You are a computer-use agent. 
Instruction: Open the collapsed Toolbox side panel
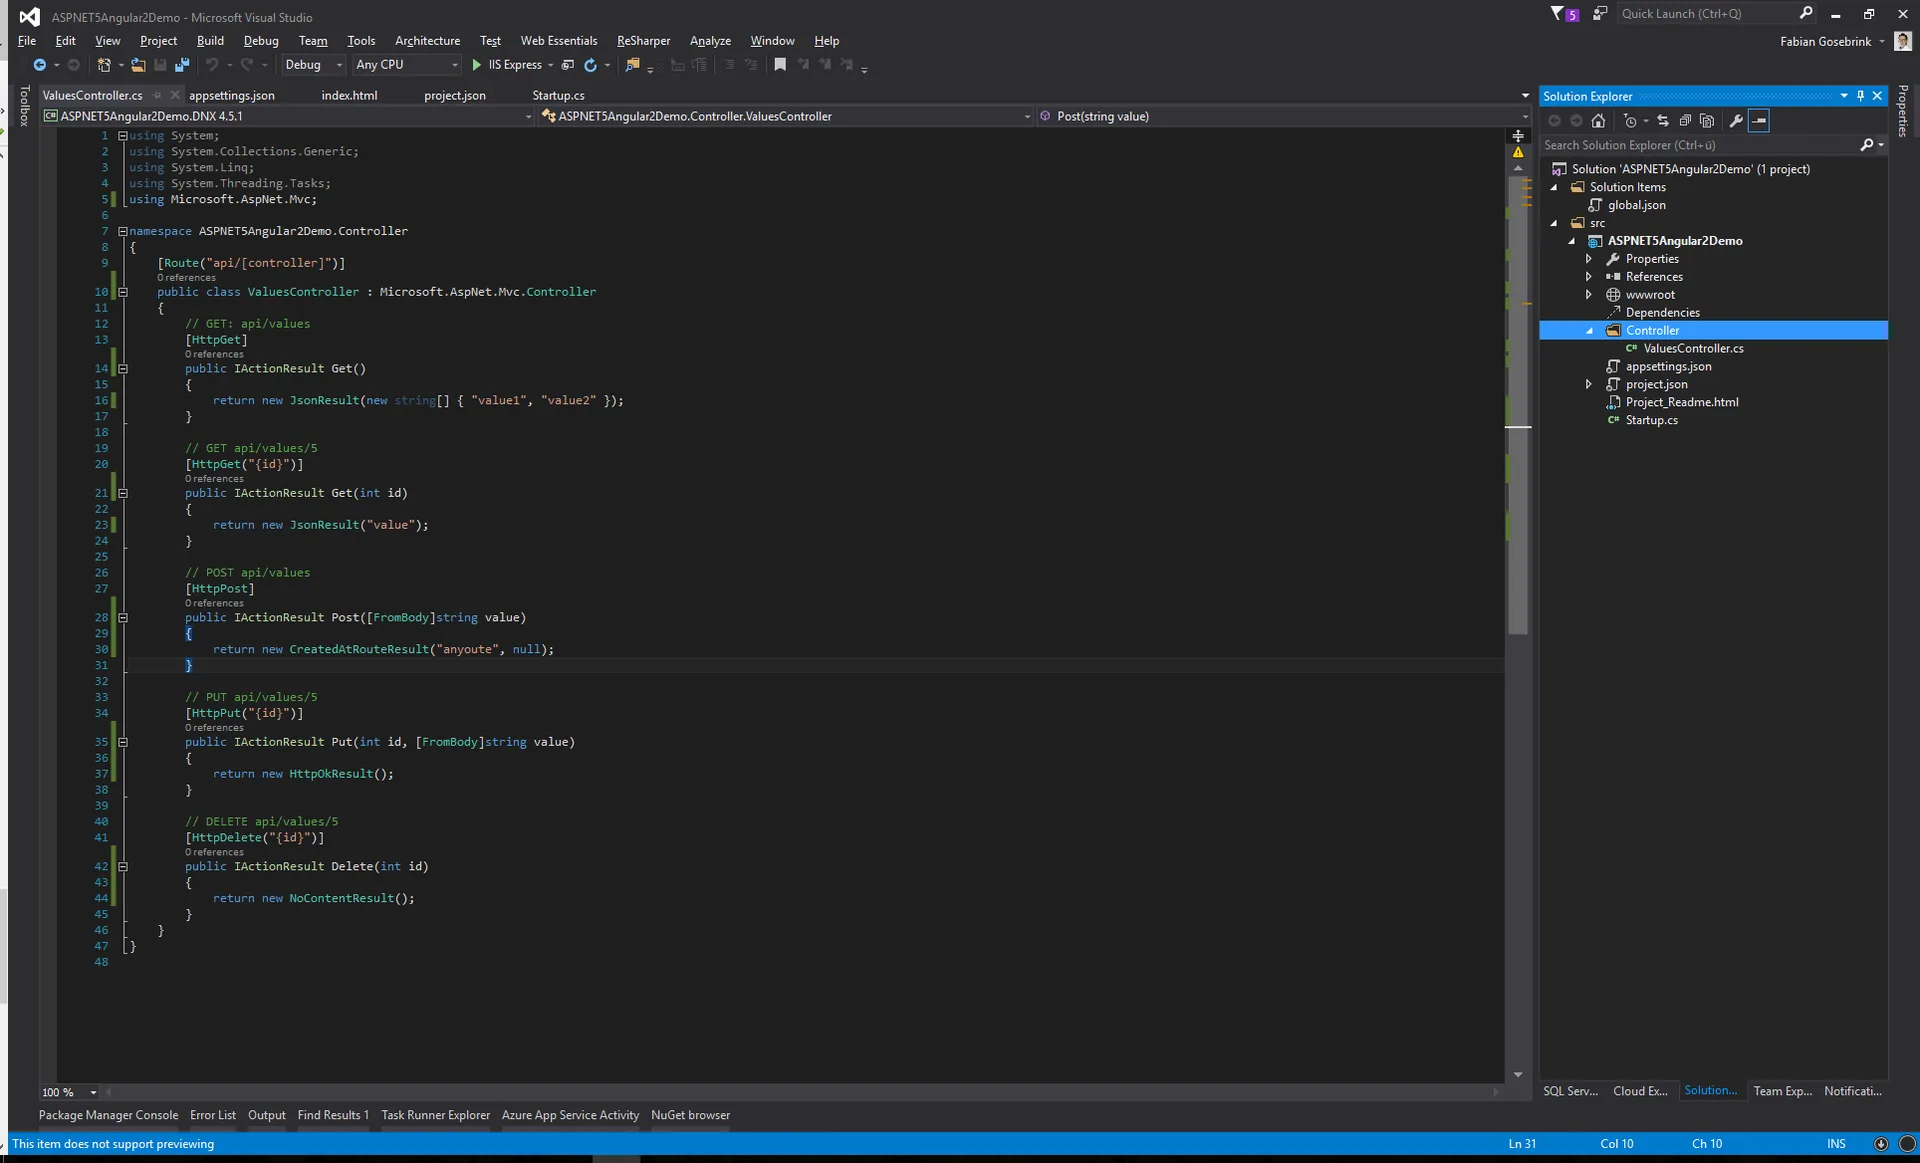pos(24,105)
